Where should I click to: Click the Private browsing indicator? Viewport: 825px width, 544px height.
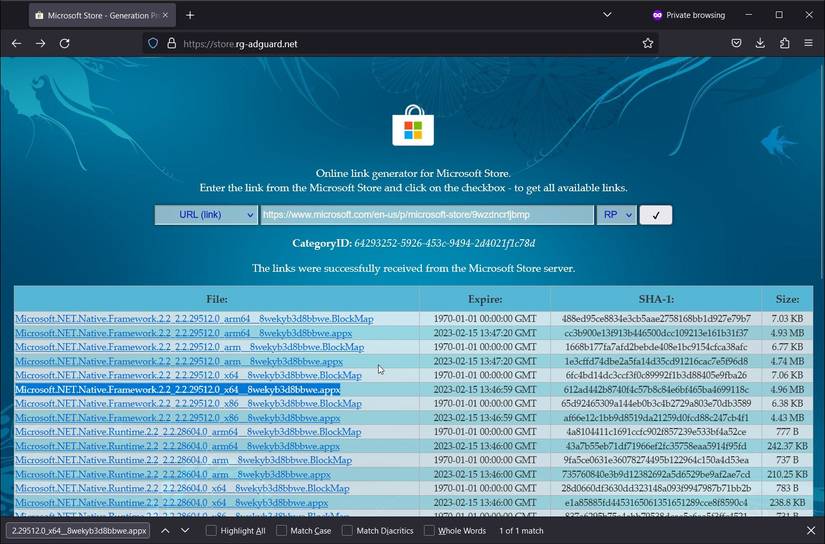point(689,15)
